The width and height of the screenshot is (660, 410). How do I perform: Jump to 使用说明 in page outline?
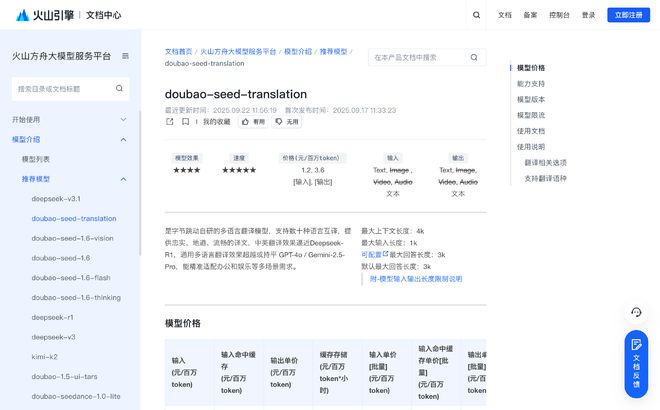(x=531, y=147)
